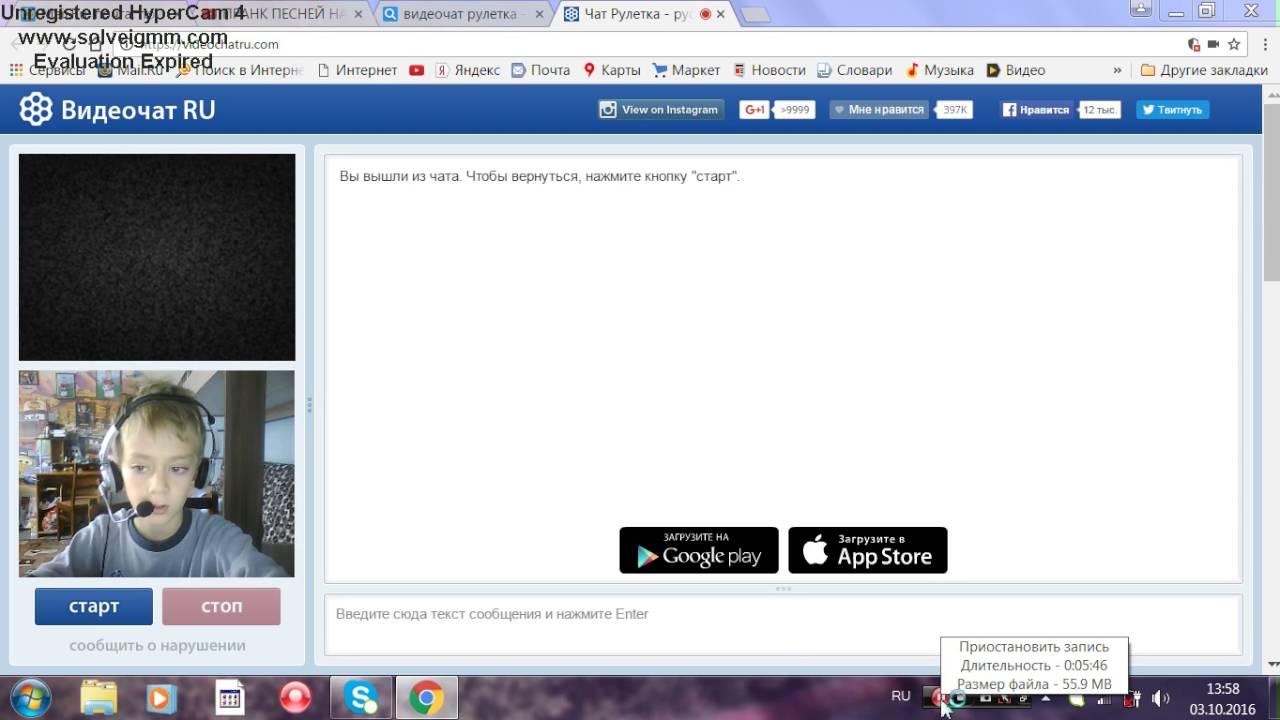Open View on Instagram button
The image size is (1280, 720).
660,110
